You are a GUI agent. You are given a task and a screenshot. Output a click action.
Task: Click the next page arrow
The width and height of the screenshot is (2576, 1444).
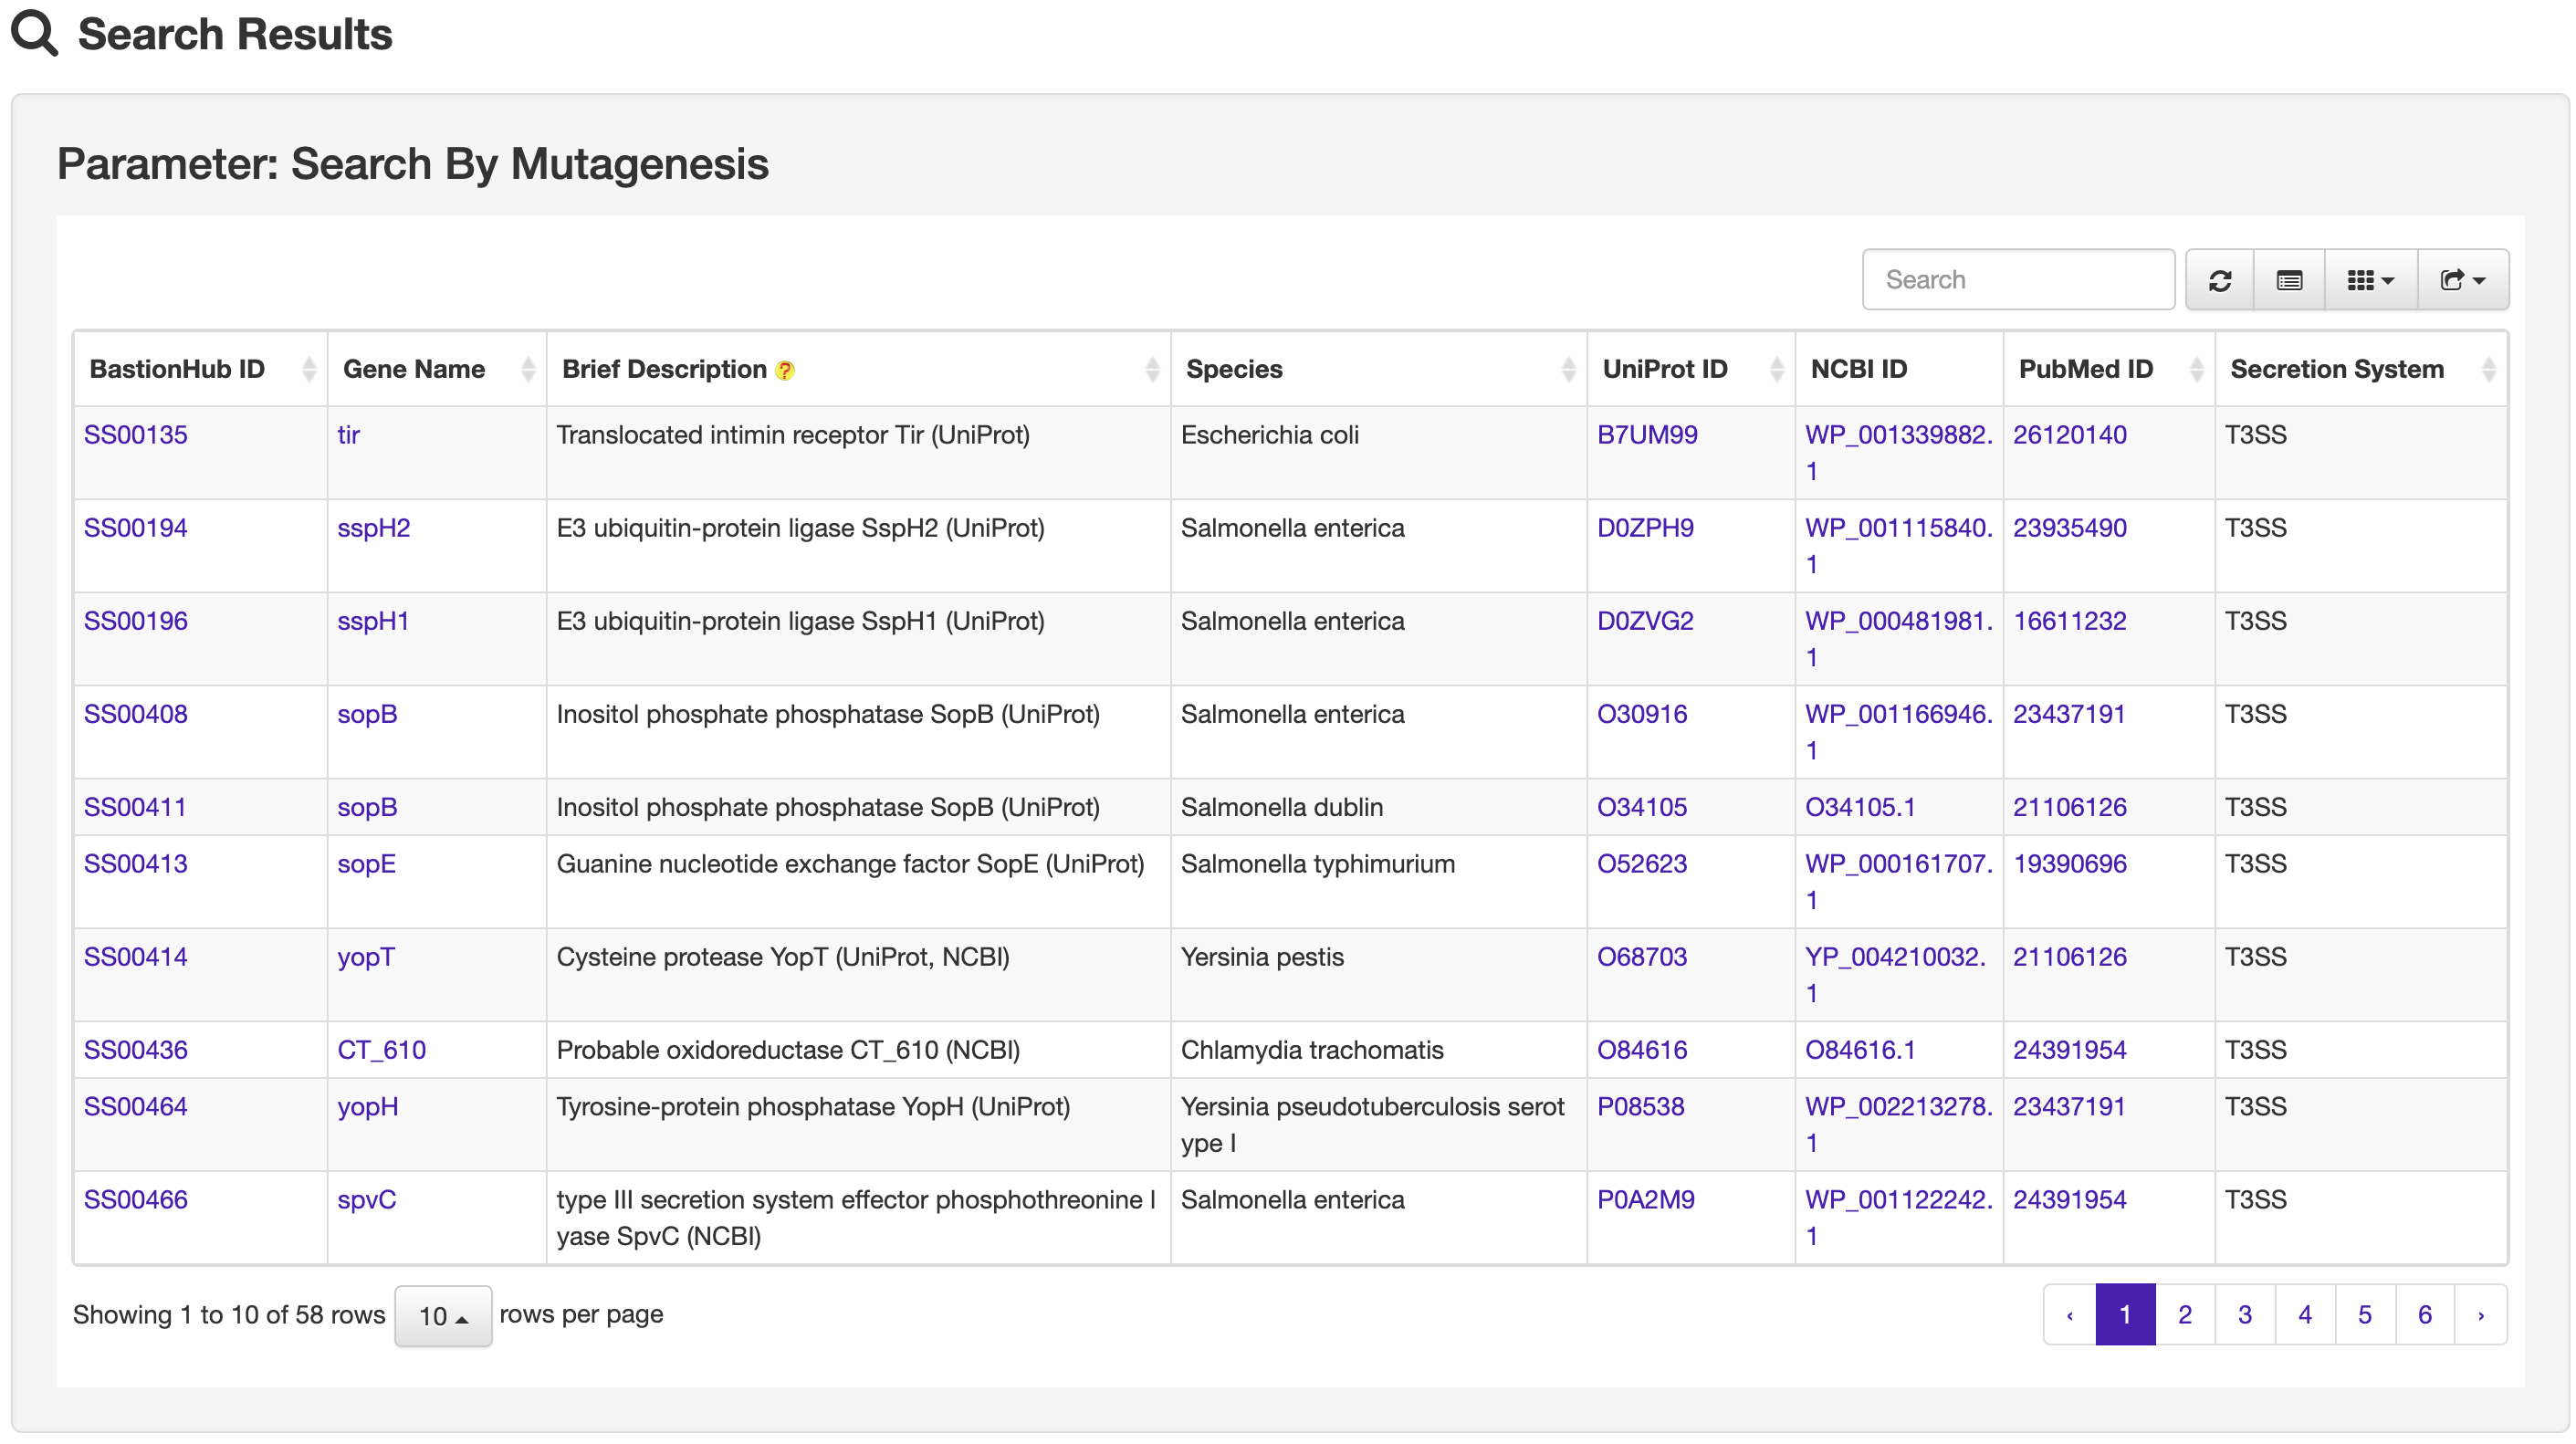[x=2480, y=1314]
